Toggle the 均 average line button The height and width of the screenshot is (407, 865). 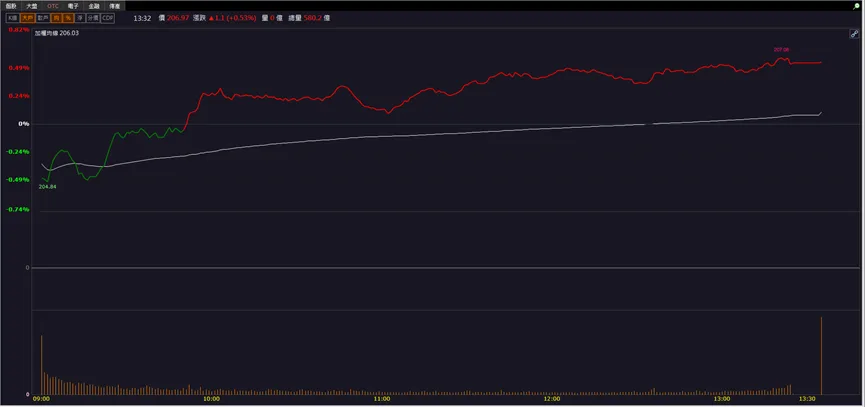click(56, 18)
